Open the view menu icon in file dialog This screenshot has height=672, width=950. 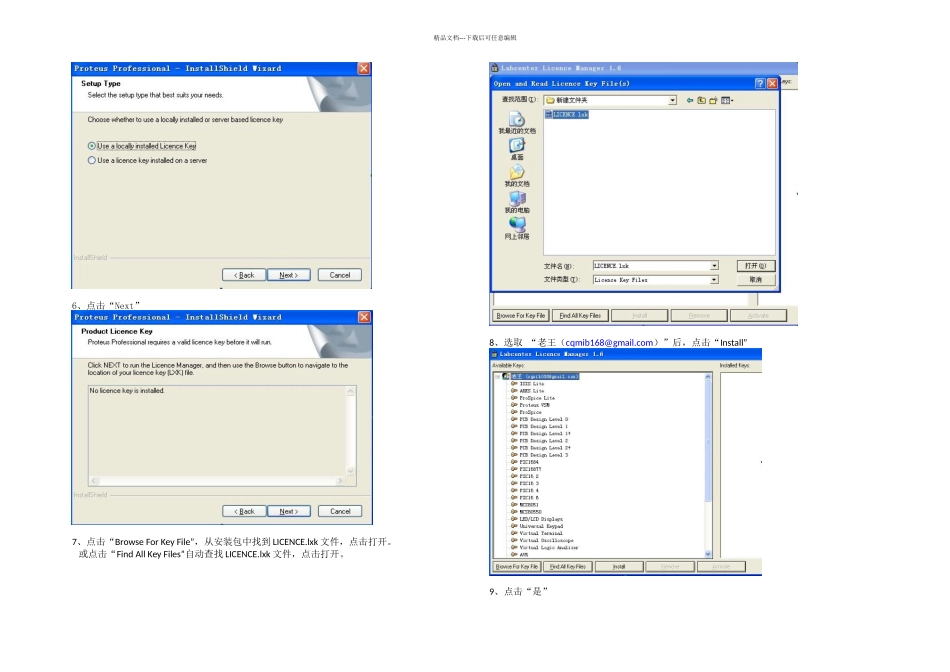tap(726, 101)
